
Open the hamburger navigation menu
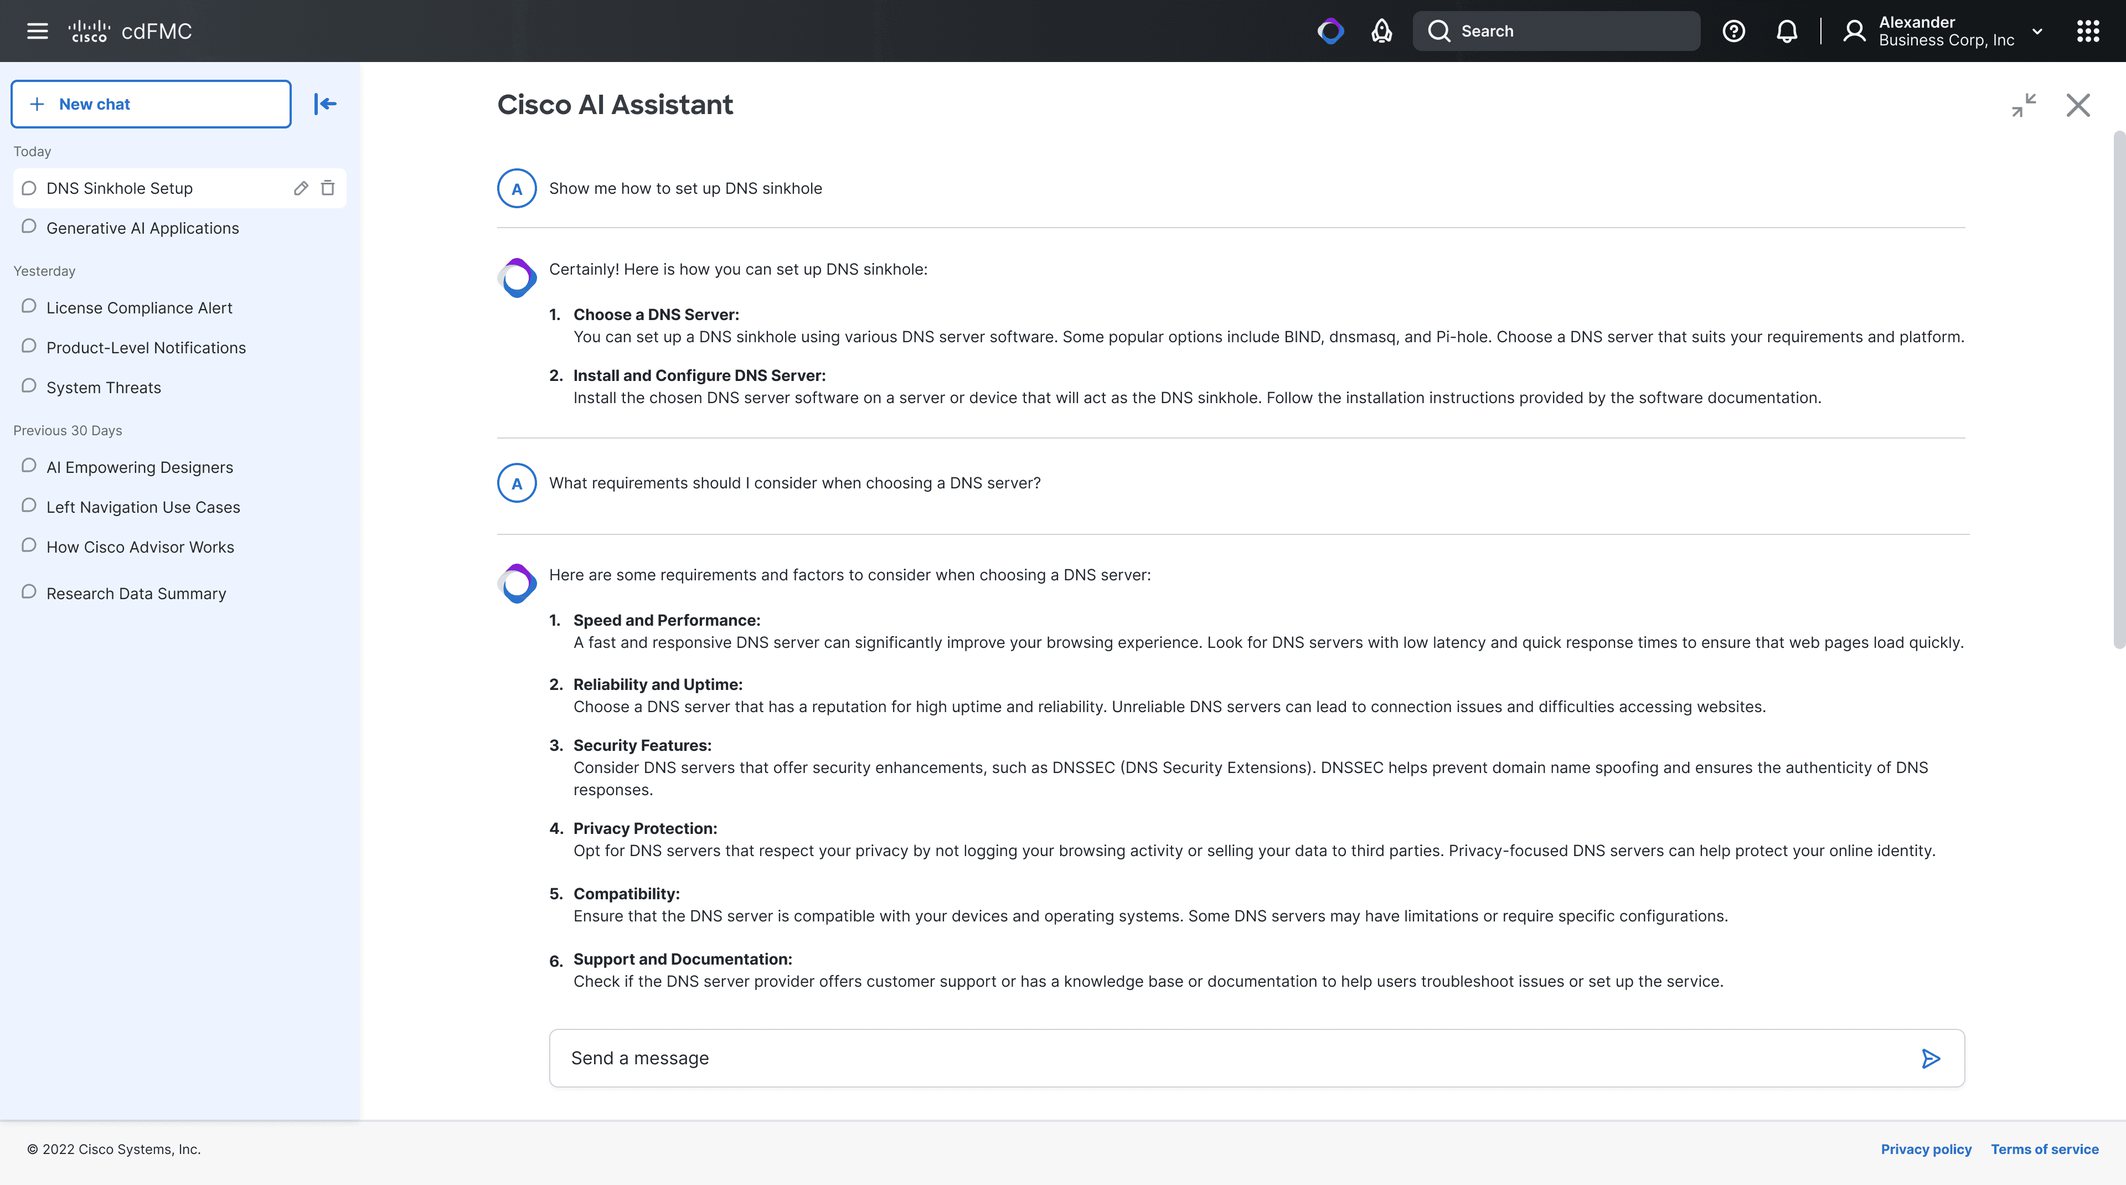coord(37,31)
